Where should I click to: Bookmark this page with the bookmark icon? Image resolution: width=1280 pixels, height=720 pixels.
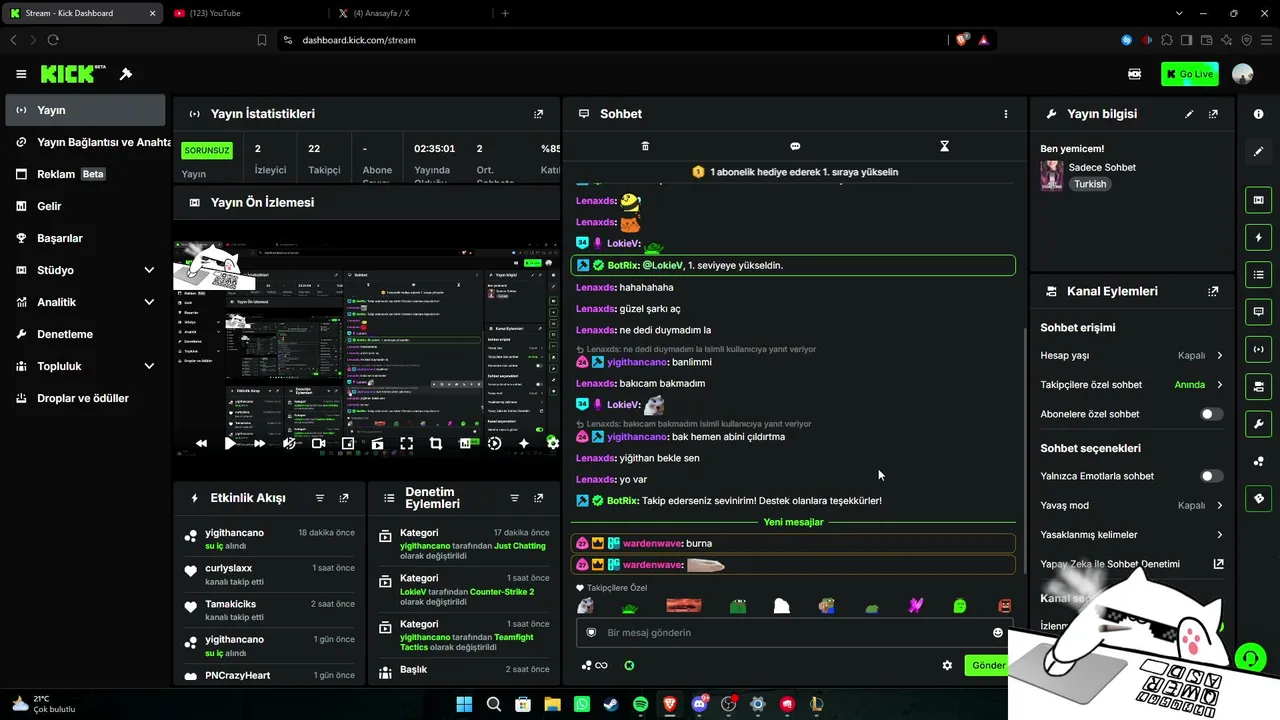pyautogui.click(x=262, y=40)
